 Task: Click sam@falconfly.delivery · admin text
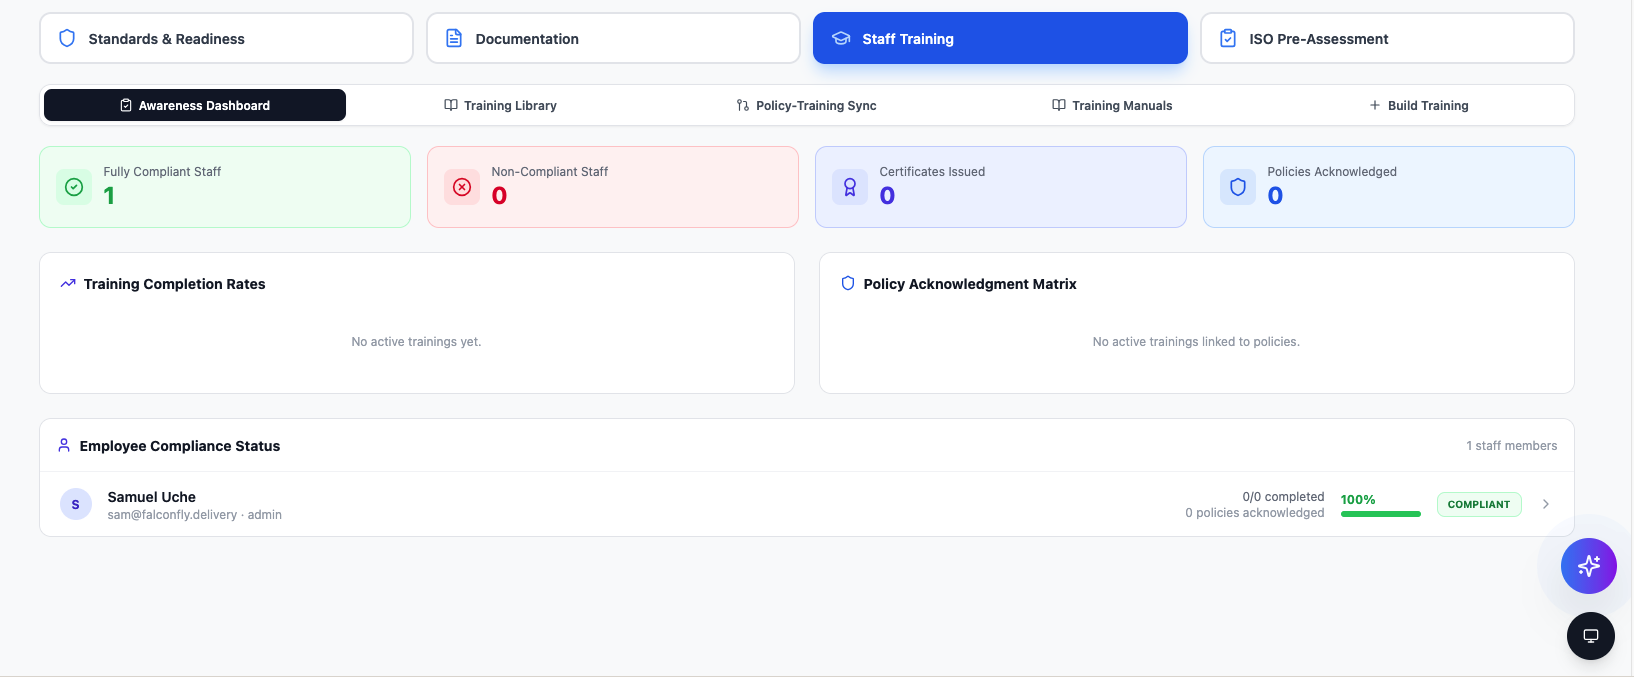195,515
